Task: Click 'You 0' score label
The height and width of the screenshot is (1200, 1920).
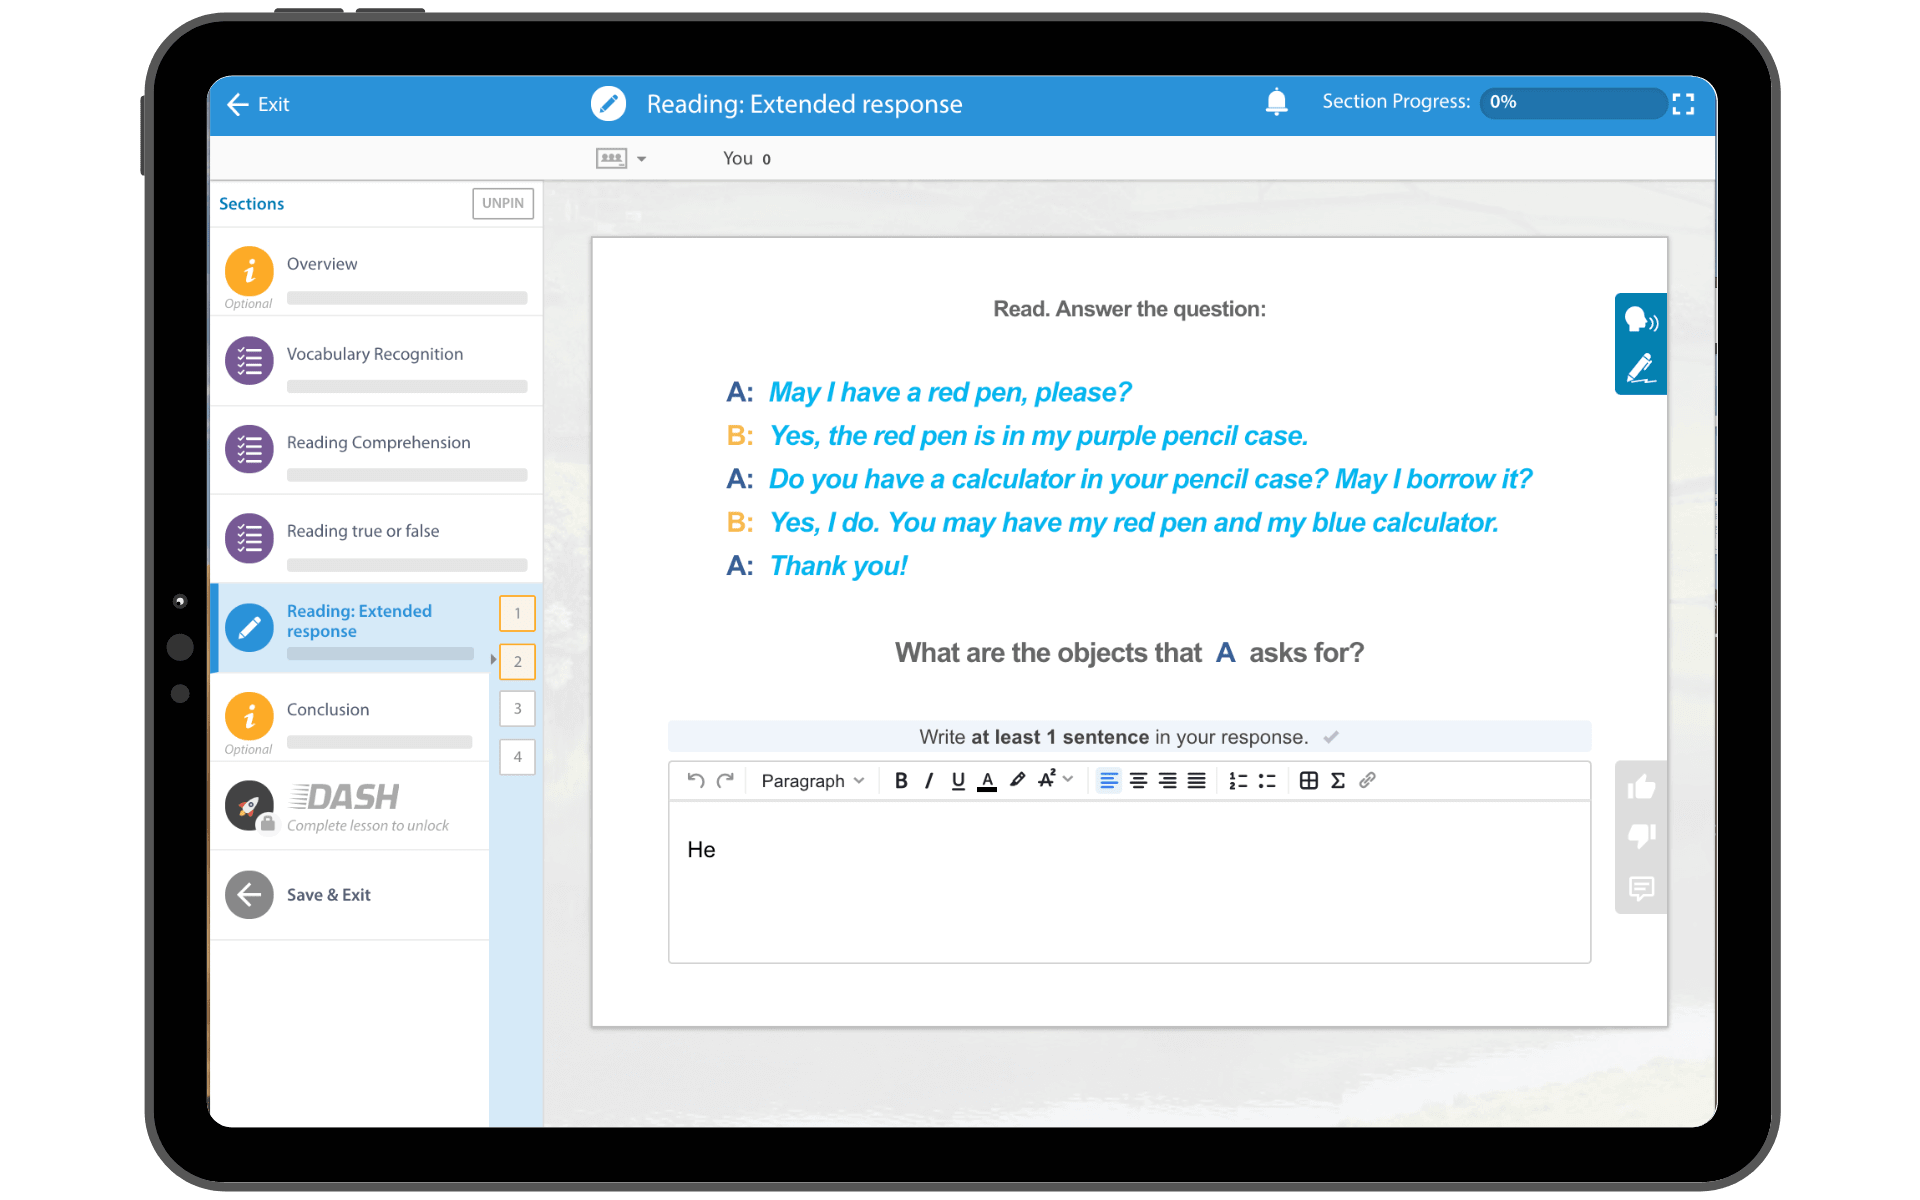Action: click(747, 158)
